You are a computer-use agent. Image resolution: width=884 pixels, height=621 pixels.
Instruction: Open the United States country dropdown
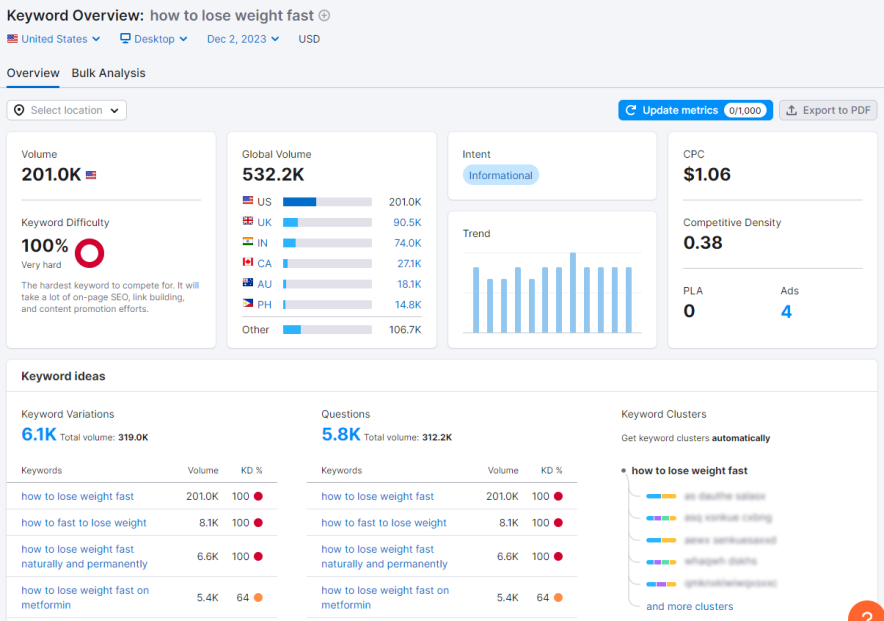tap(54, 39)
